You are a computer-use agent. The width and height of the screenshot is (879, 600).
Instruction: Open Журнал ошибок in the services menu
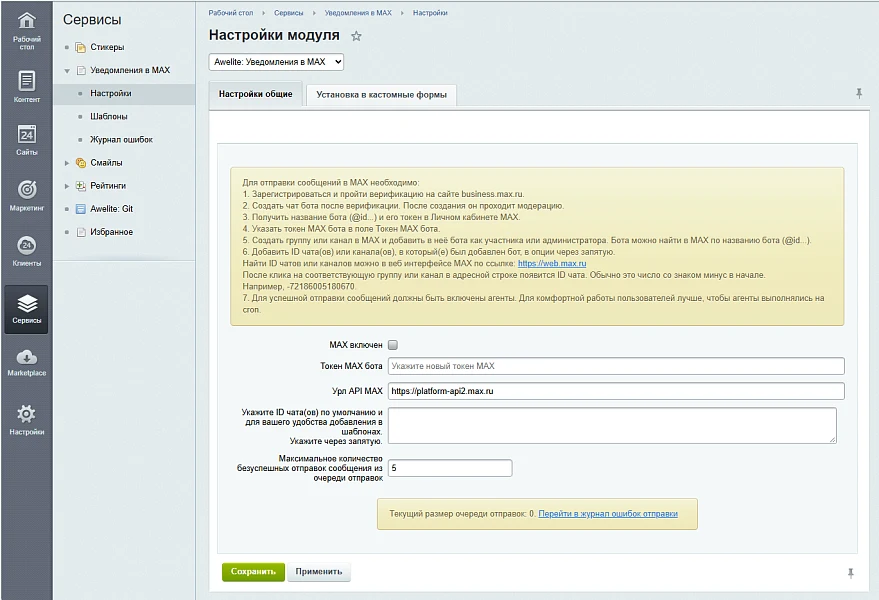click(x=122, y=139)
